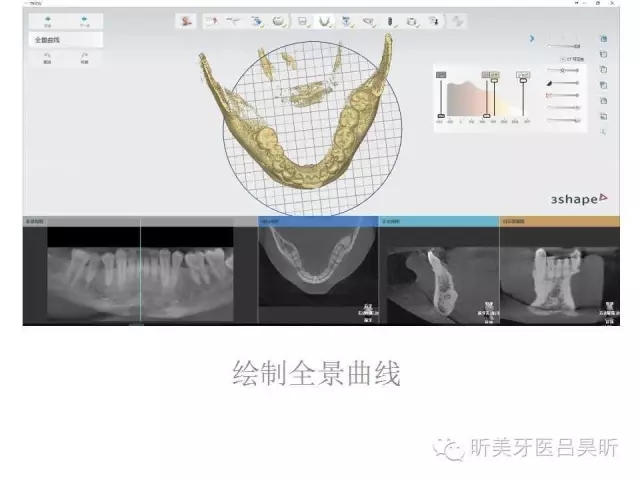Click the patient face icon in toolbar
This screenshot has width=640, height=480.
(187, 20)
